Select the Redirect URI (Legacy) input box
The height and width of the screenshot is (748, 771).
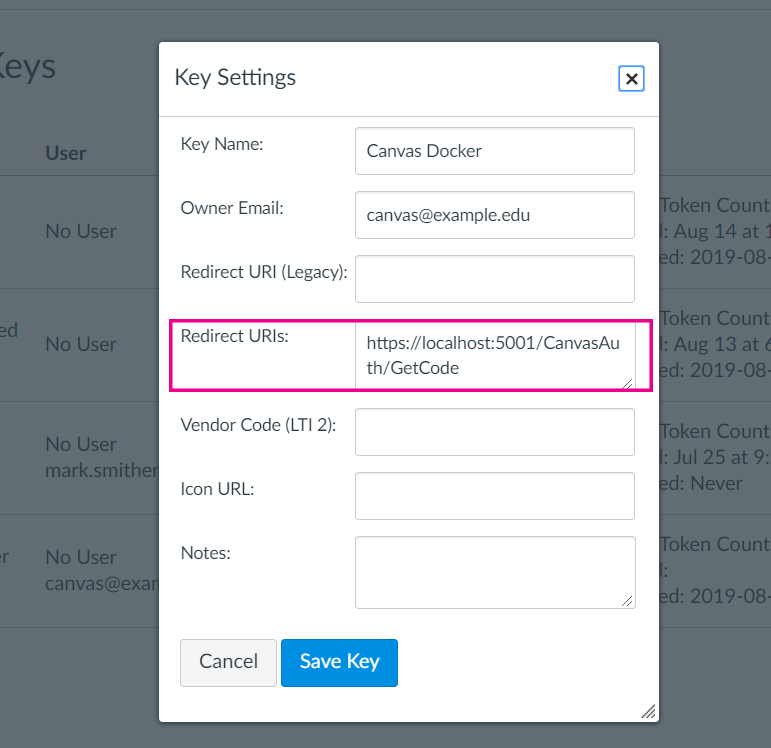click(x=494, y=279)
